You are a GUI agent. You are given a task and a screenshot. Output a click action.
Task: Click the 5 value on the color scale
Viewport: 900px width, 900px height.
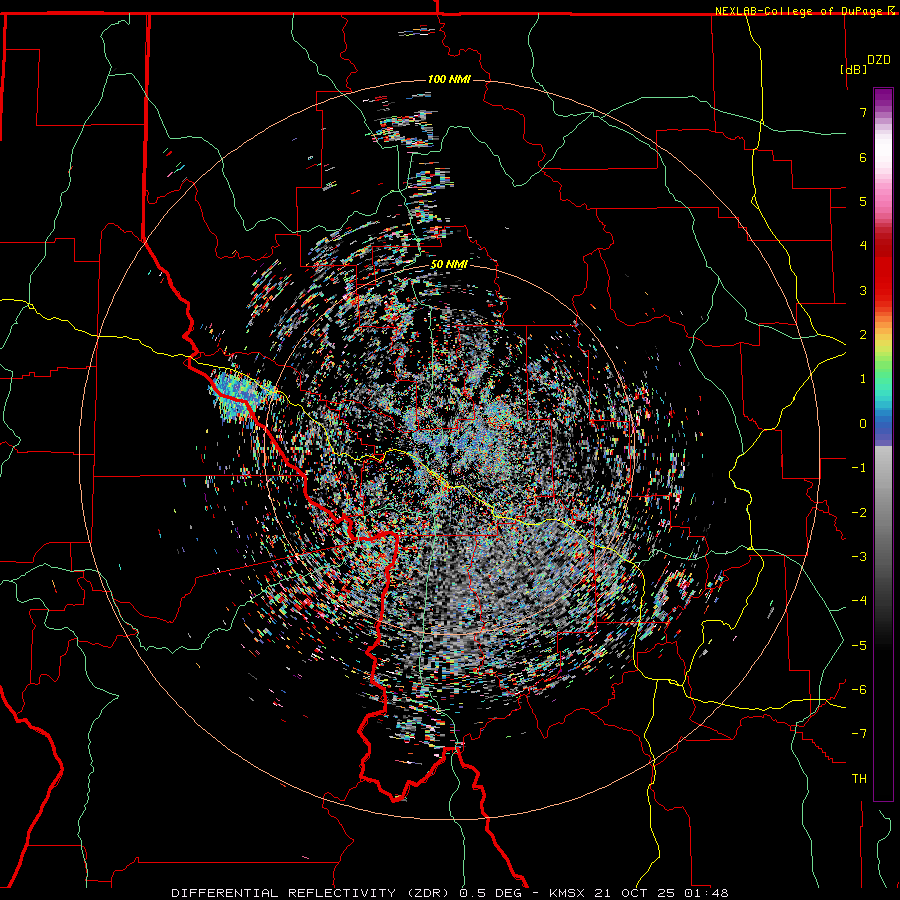point(863,201)
